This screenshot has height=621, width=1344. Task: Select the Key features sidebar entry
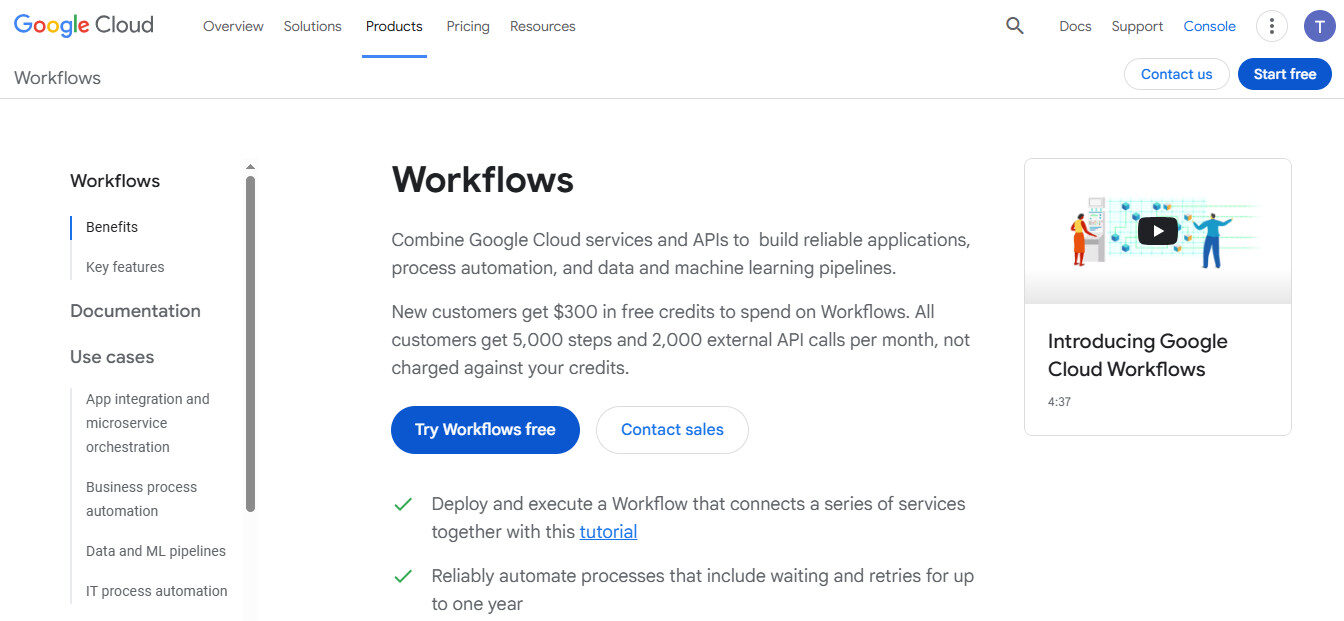tap(124, 267)
